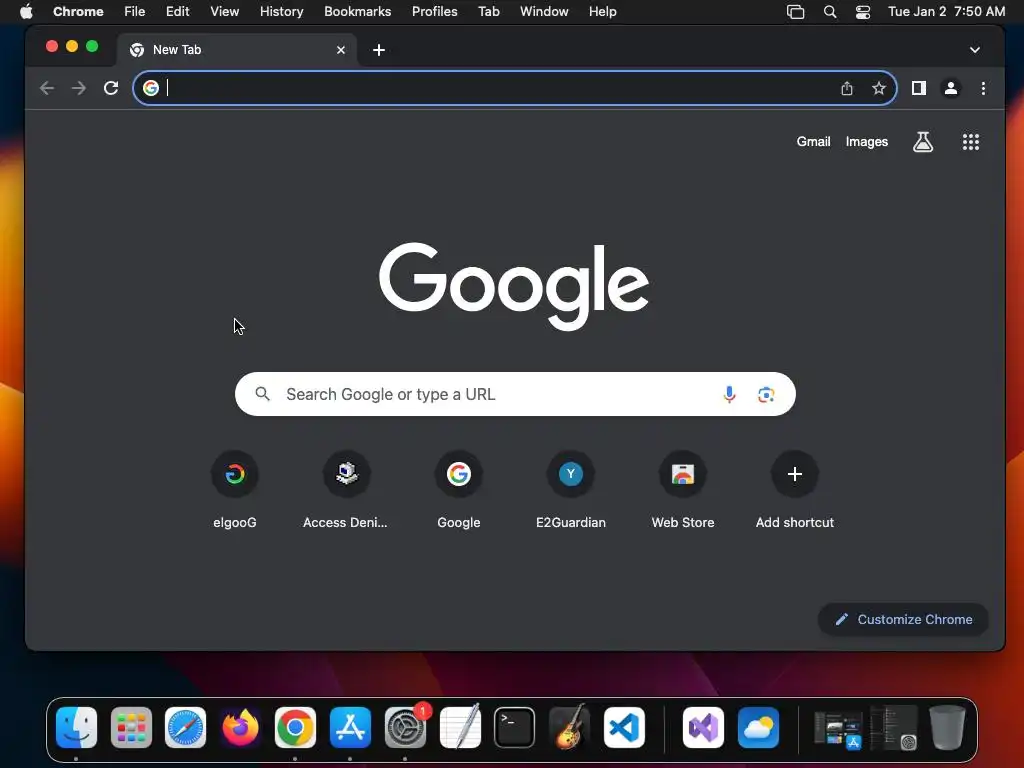Open the cloud weather app in Dock
The width and height of the screenshot is (1024, 768).
pos(758,728)
